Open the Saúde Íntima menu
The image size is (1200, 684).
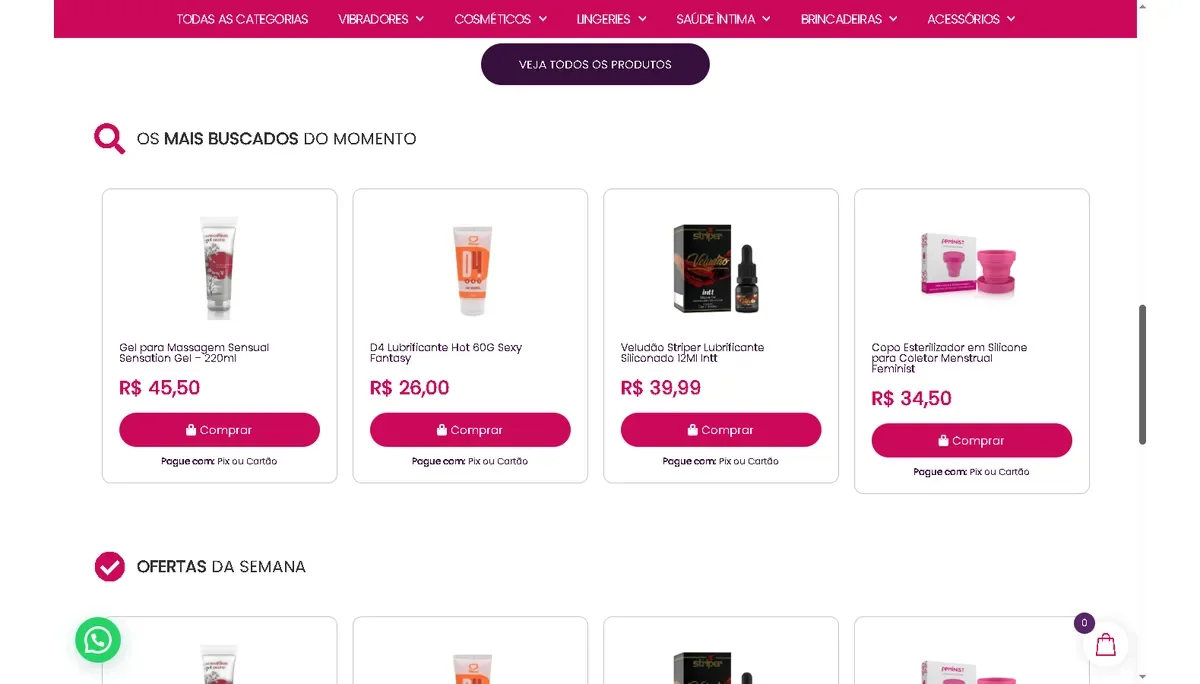tap(723, 19)
